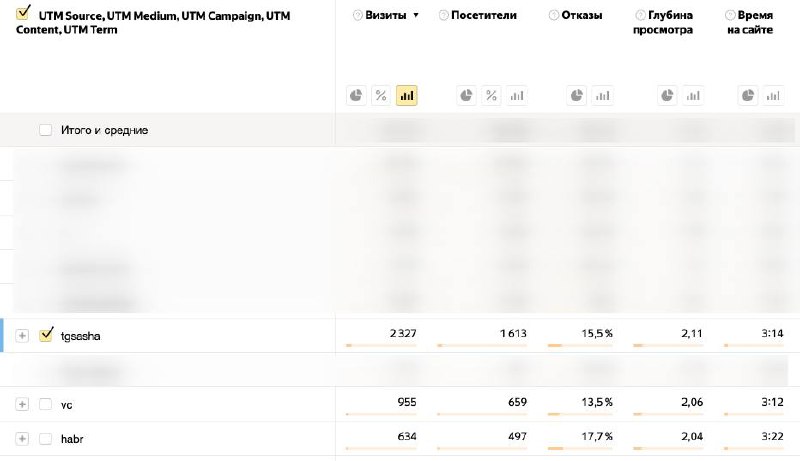Tick the habr row checkbox
This screenshot has width=800, height=461.
pyautogui.click(x=45, y=438)
